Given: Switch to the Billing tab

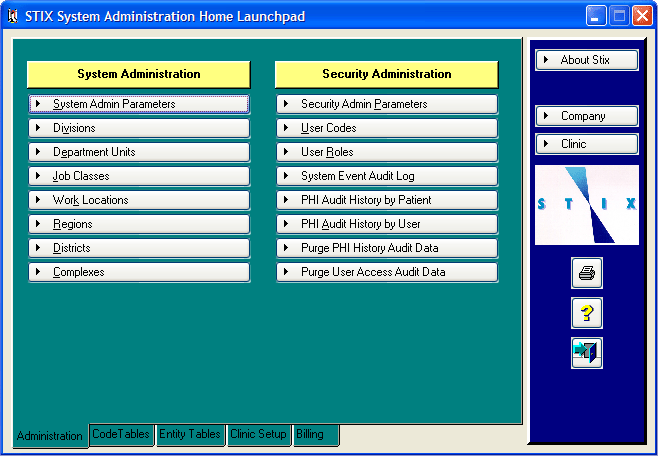Looking at the screenshot, I should point(316,434).
